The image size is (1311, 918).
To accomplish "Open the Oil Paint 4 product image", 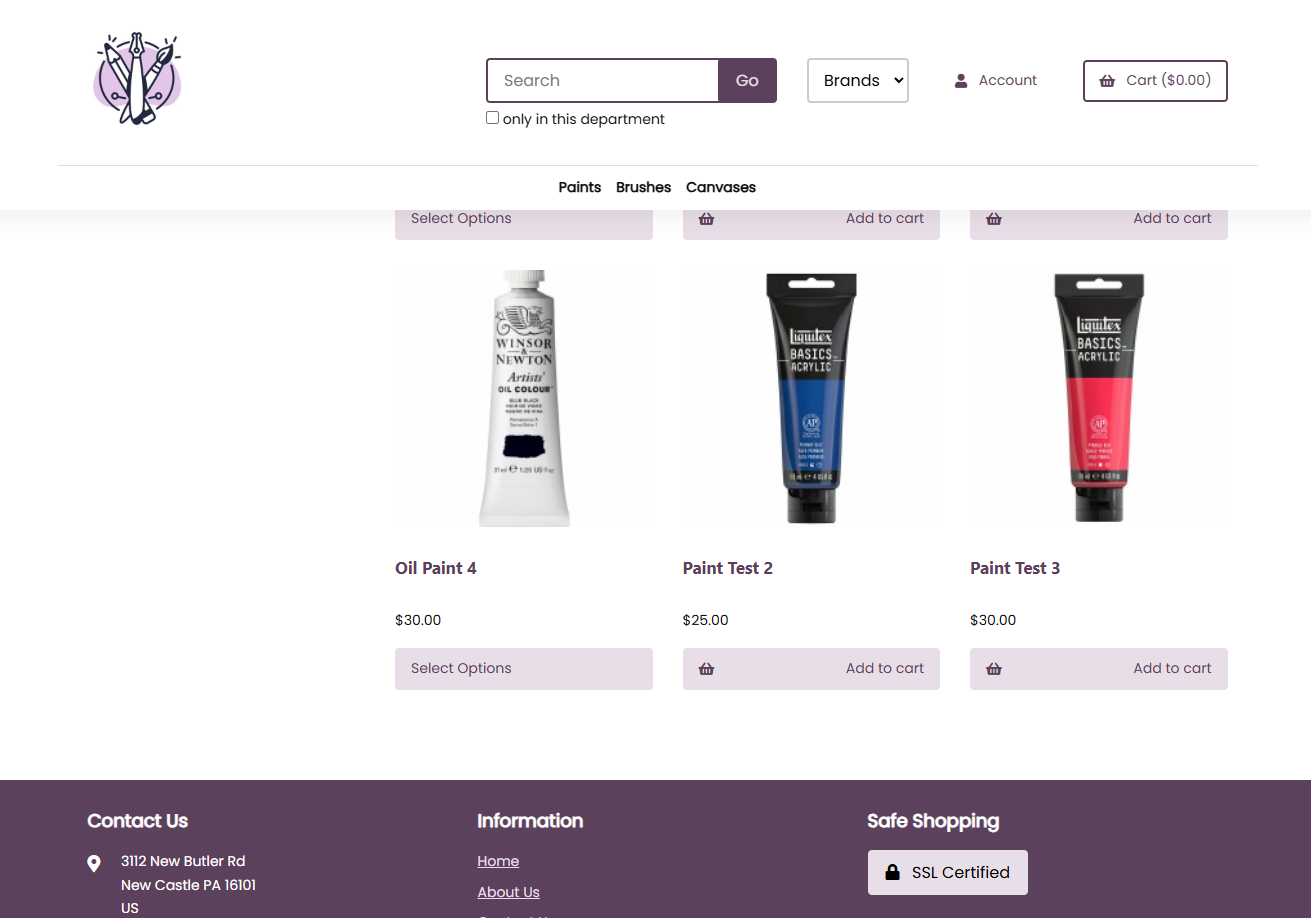I will click(524, 398).
